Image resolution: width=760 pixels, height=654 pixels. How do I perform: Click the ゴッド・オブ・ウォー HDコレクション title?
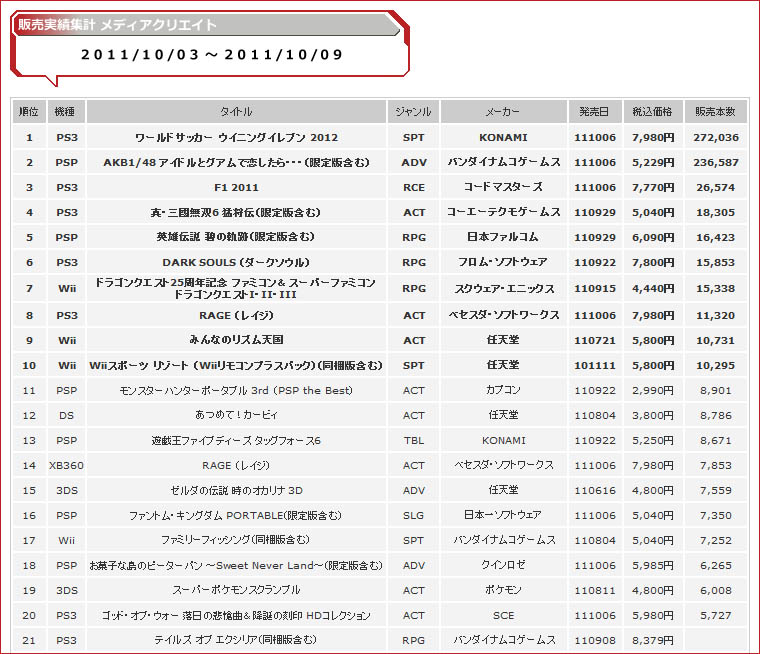coord(236,615)
